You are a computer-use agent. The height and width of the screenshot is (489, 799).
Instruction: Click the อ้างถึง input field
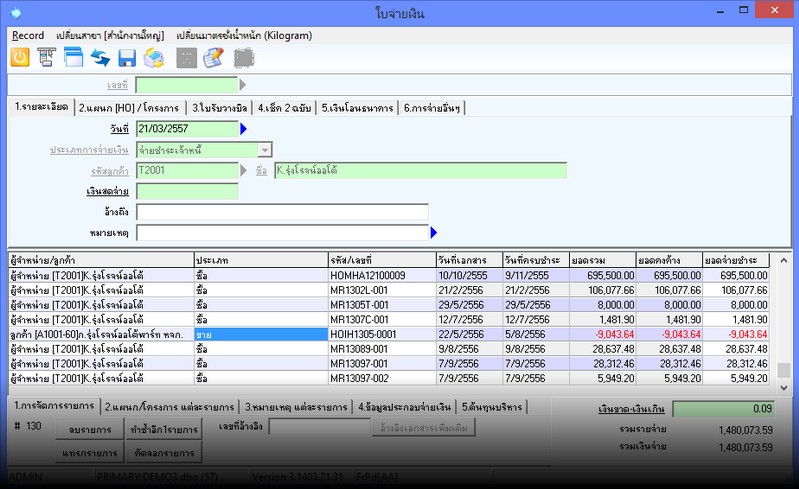point(282,212)
